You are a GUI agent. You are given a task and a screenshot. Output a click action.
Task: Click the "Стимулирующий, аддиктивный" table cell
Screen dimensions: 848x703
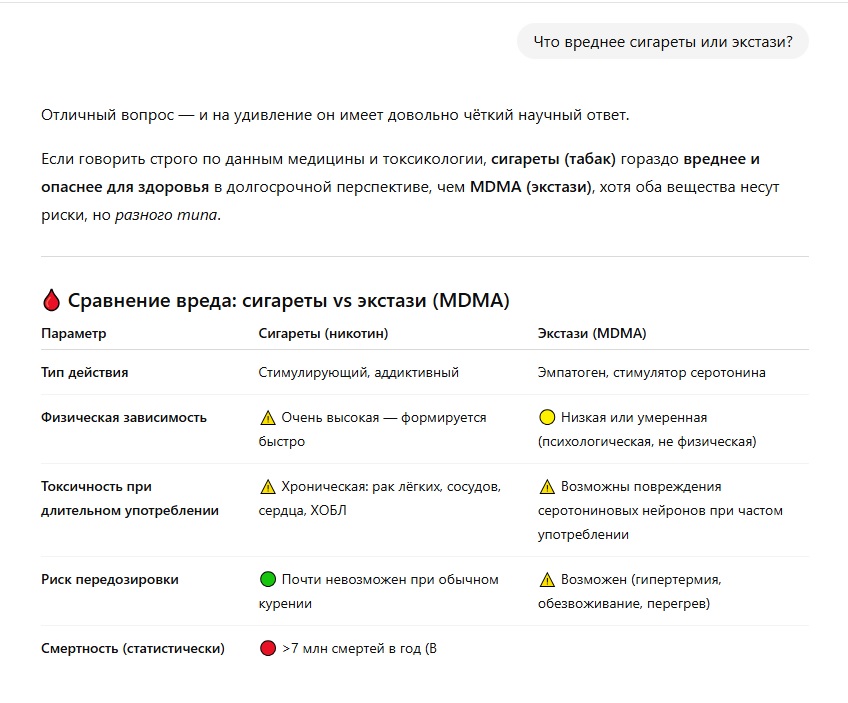point(358,372)
